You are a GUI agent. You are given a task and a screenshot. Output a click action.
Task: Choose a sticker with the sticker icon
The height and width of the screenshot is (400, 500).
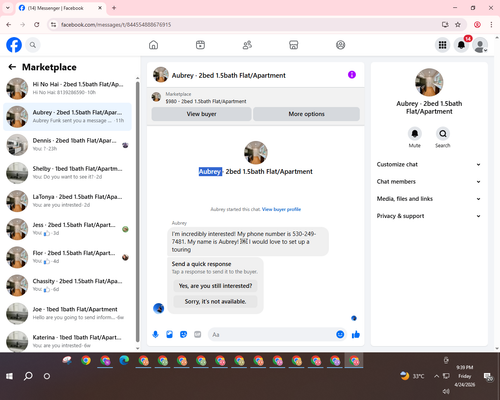pos(183,334)
